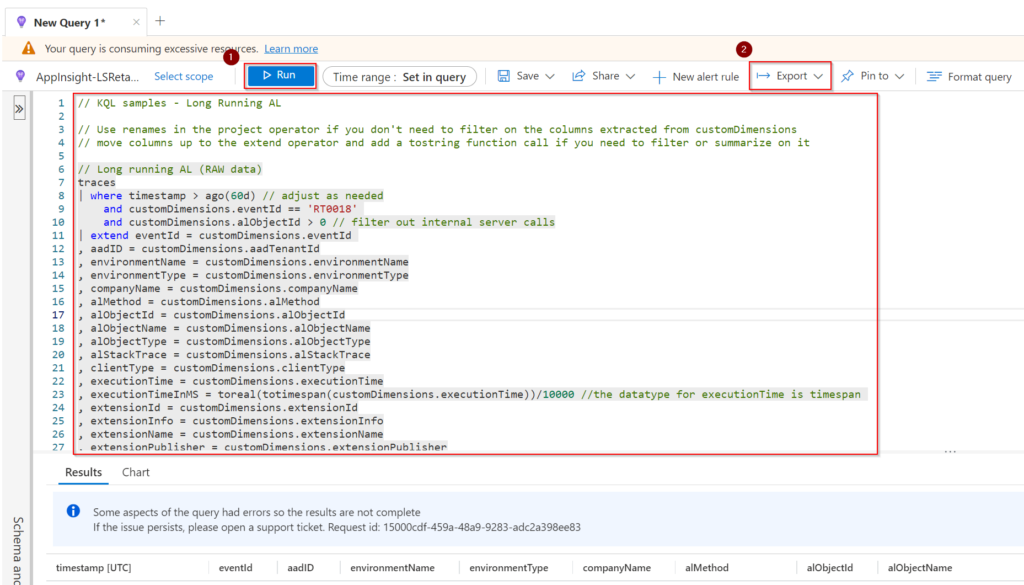The image size is (1024, 585).
Task: Run the query
Action: click(278, 75)
